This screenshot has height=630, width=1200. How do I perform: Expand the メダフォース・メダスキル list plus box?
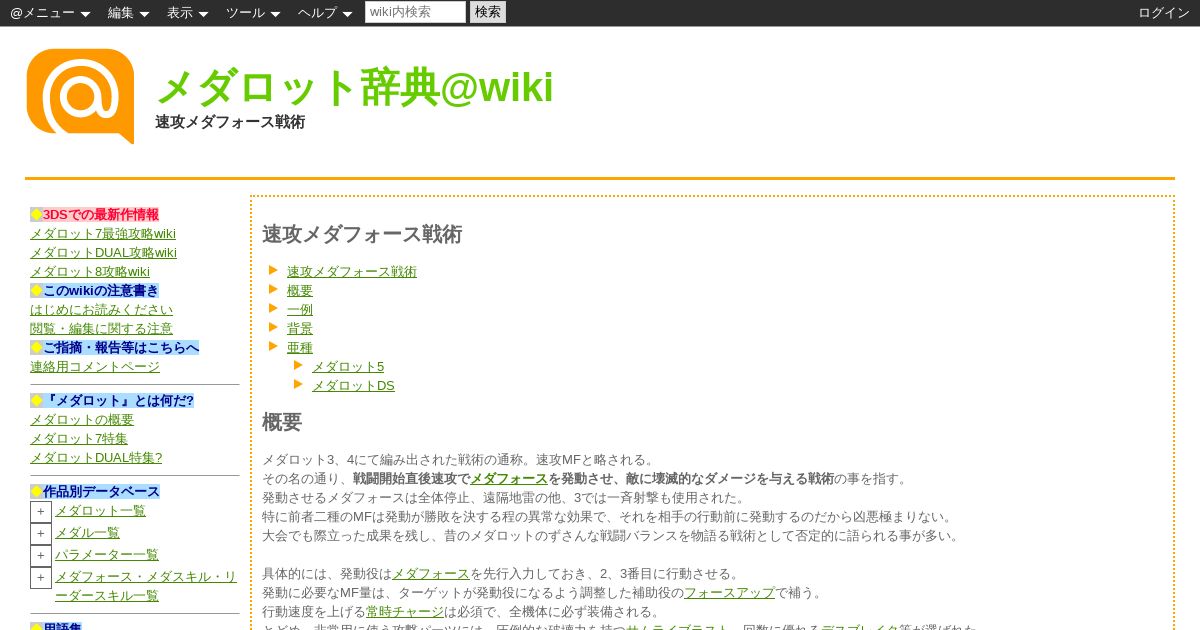41,578
